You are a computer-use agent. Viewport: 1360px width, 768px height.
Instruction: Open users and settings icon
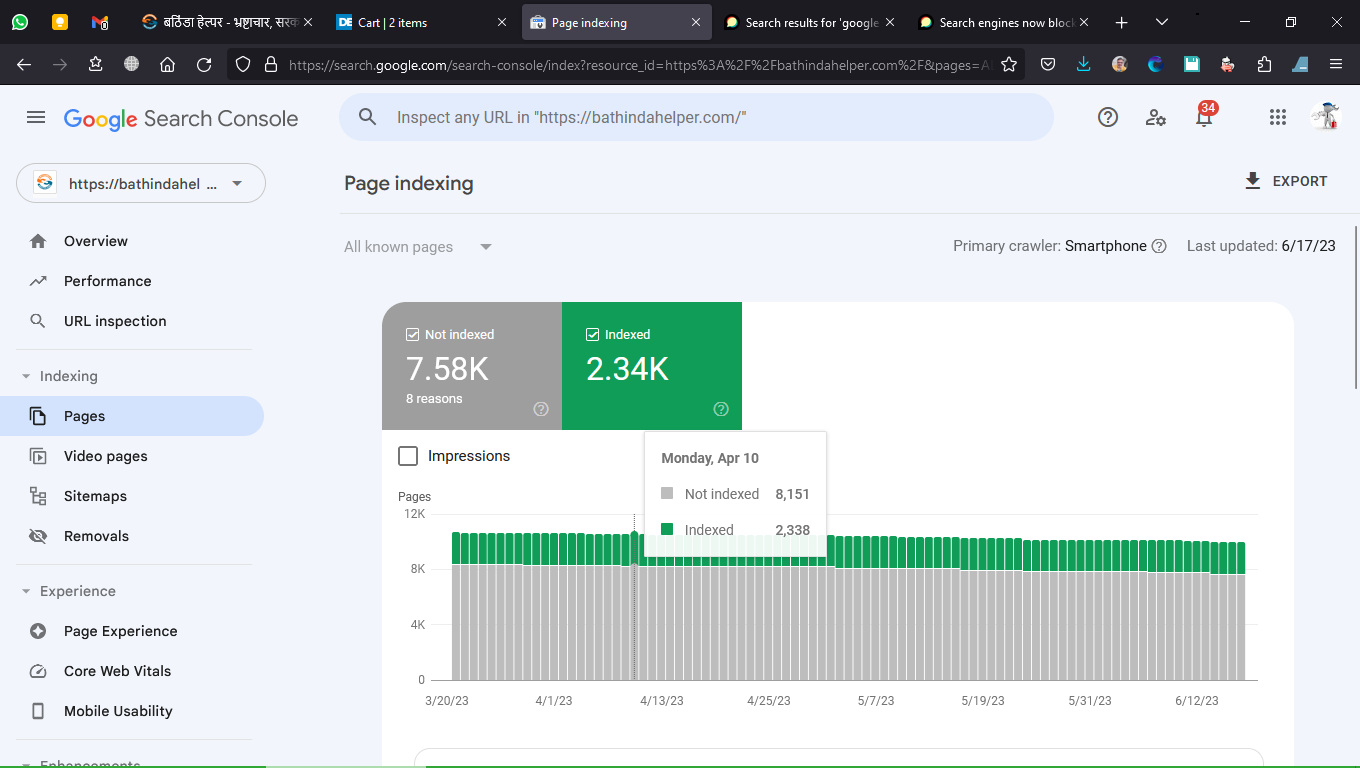pos(1156,117)
